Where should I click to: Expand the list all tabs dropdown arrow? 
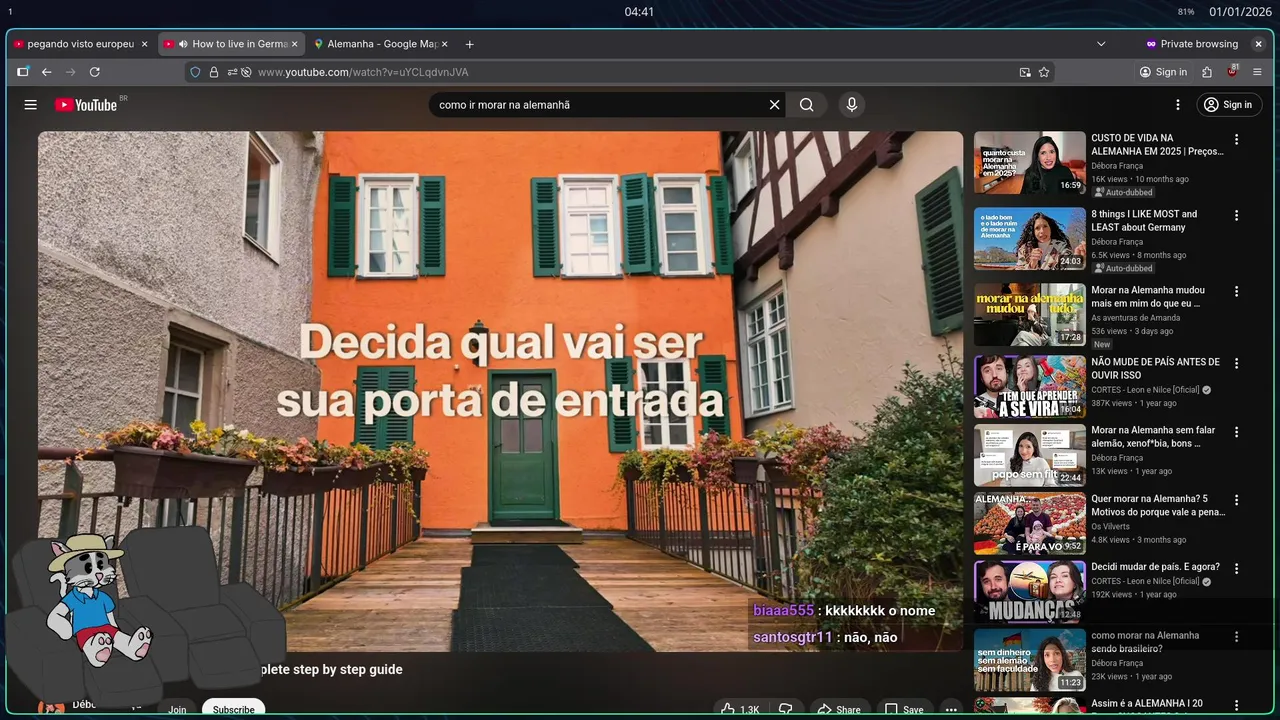pyautogui.click(x=1101, y=44)
